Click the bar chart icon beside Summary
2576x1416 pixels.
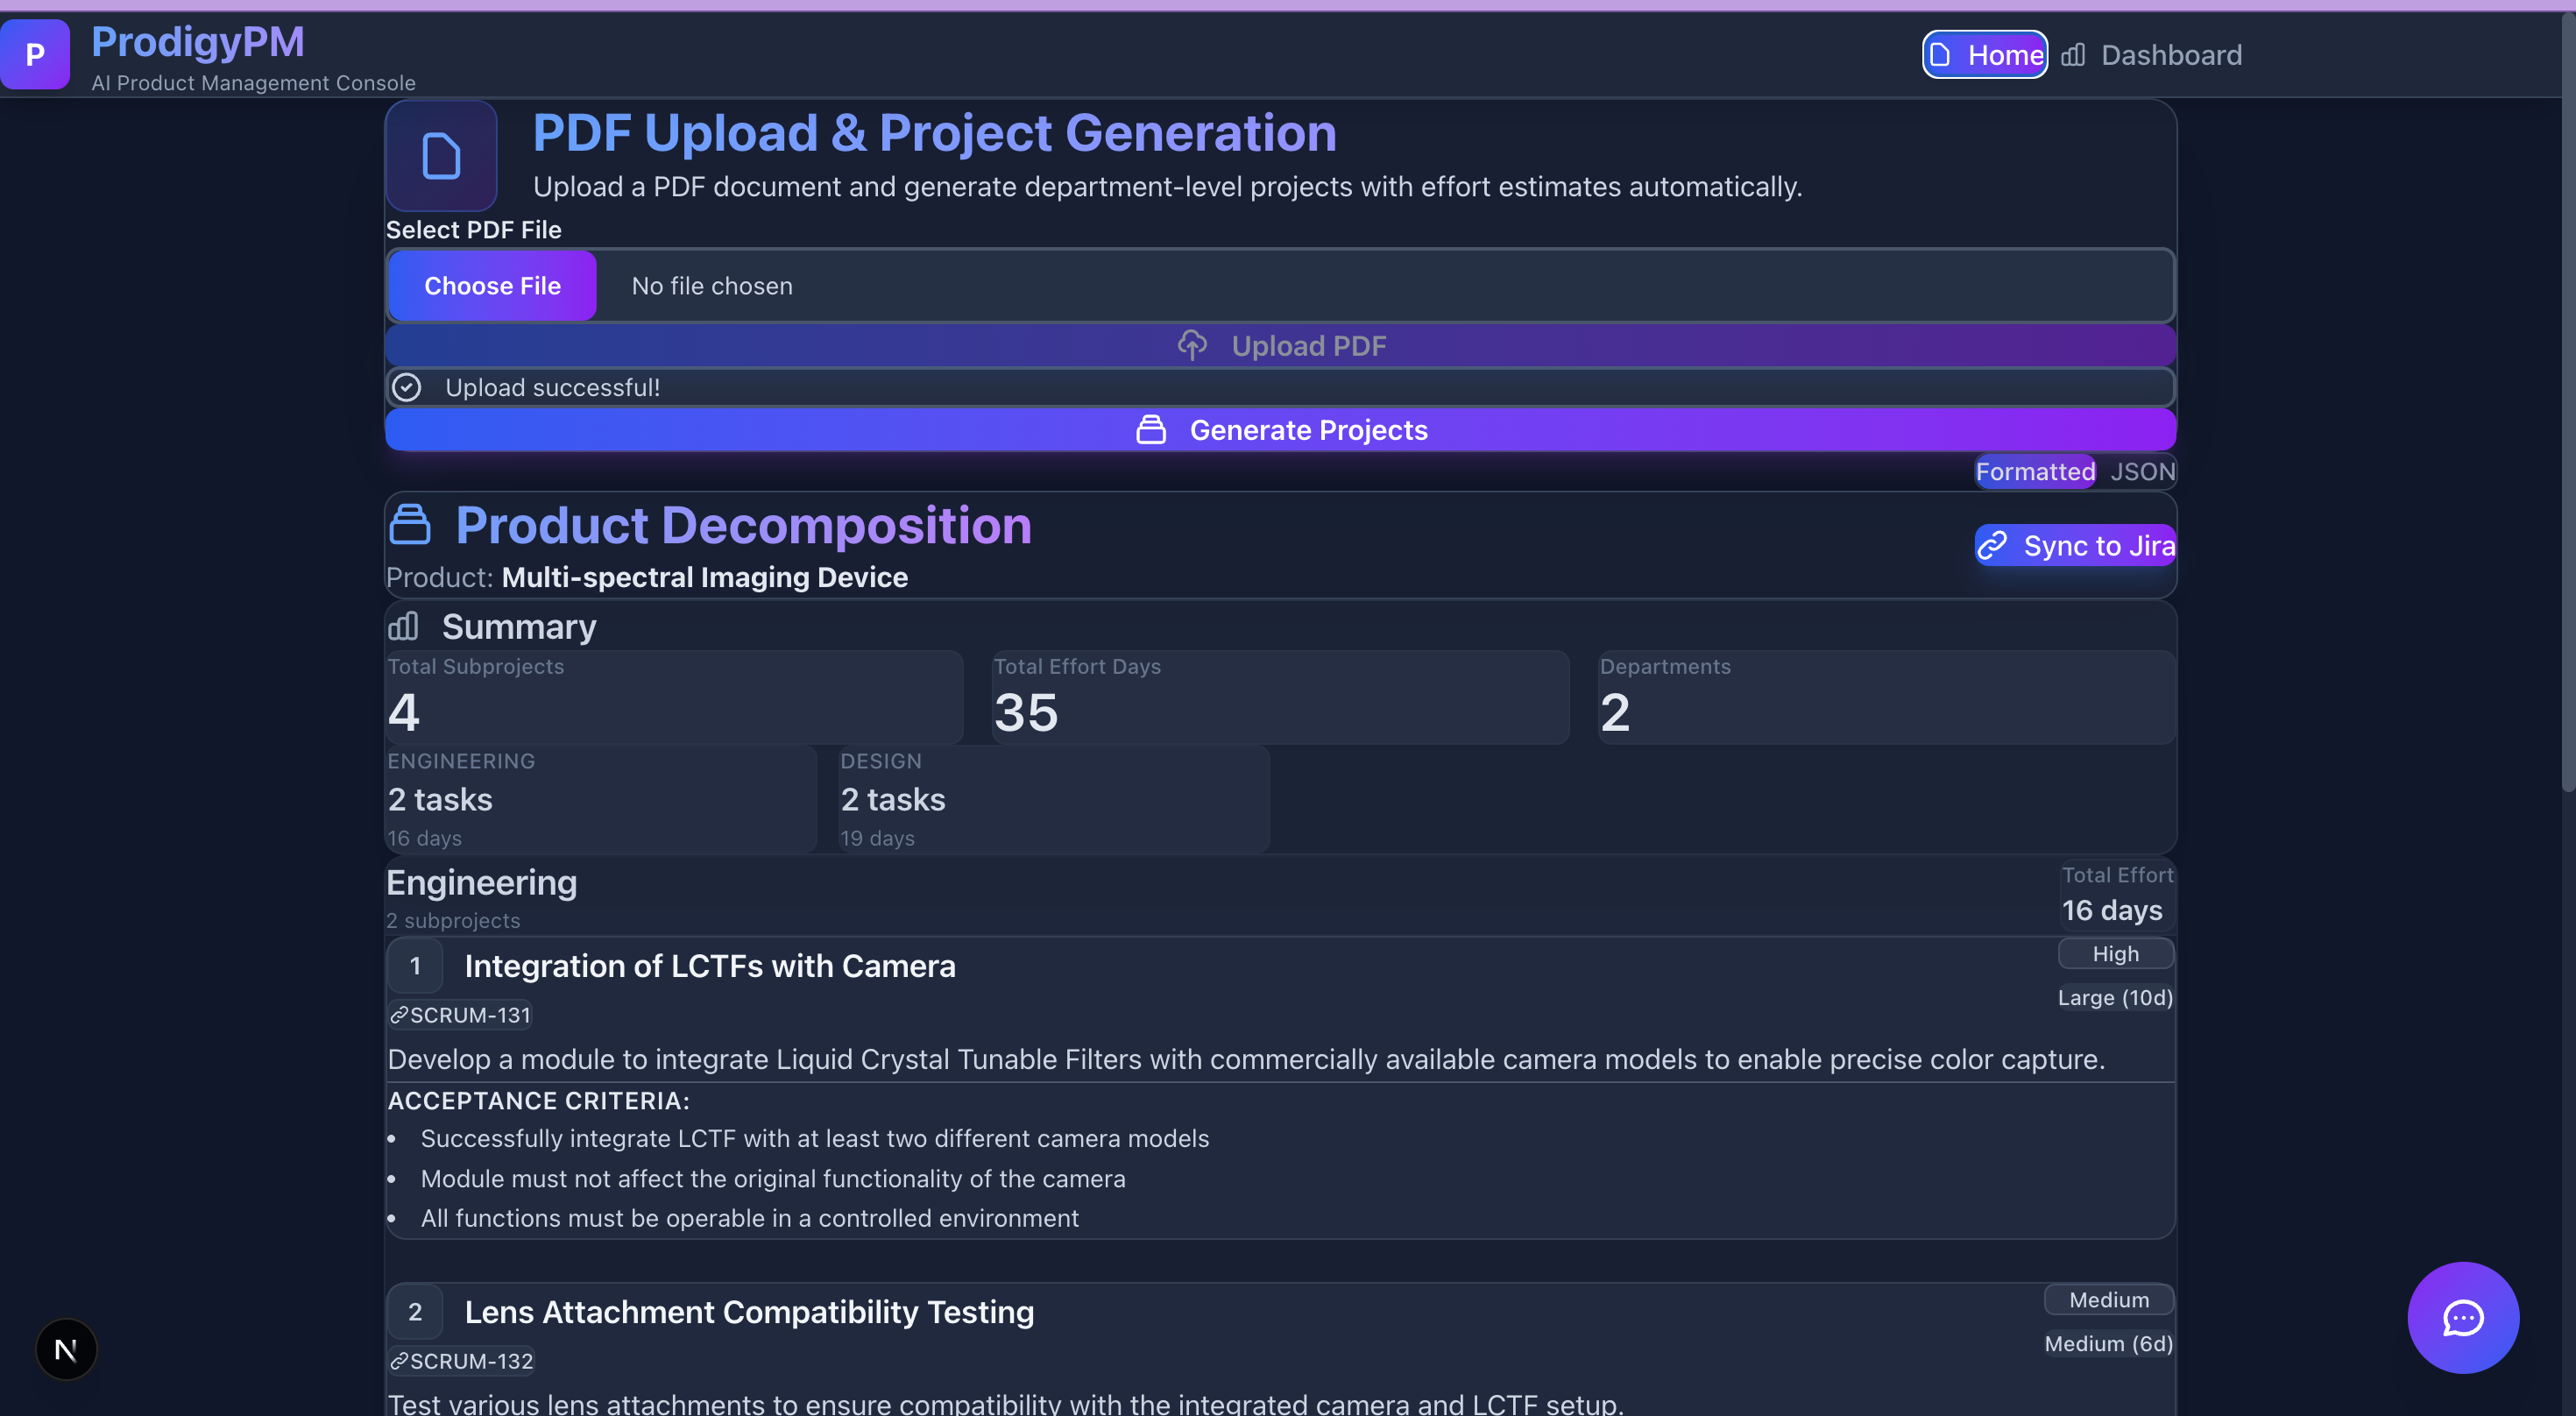coord(403,626)
